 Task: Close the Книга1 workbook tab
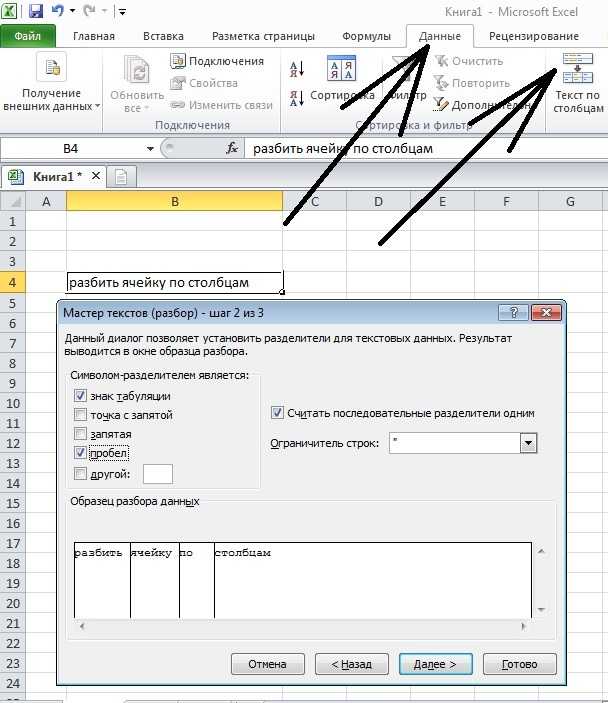[96, 176]
